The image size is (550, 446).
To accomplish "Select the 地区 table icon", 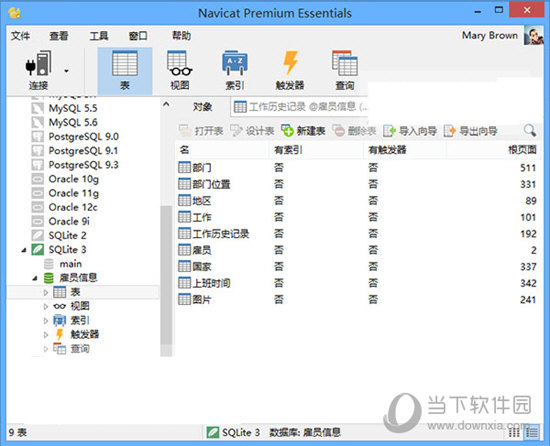I will (x=185, y=201).
